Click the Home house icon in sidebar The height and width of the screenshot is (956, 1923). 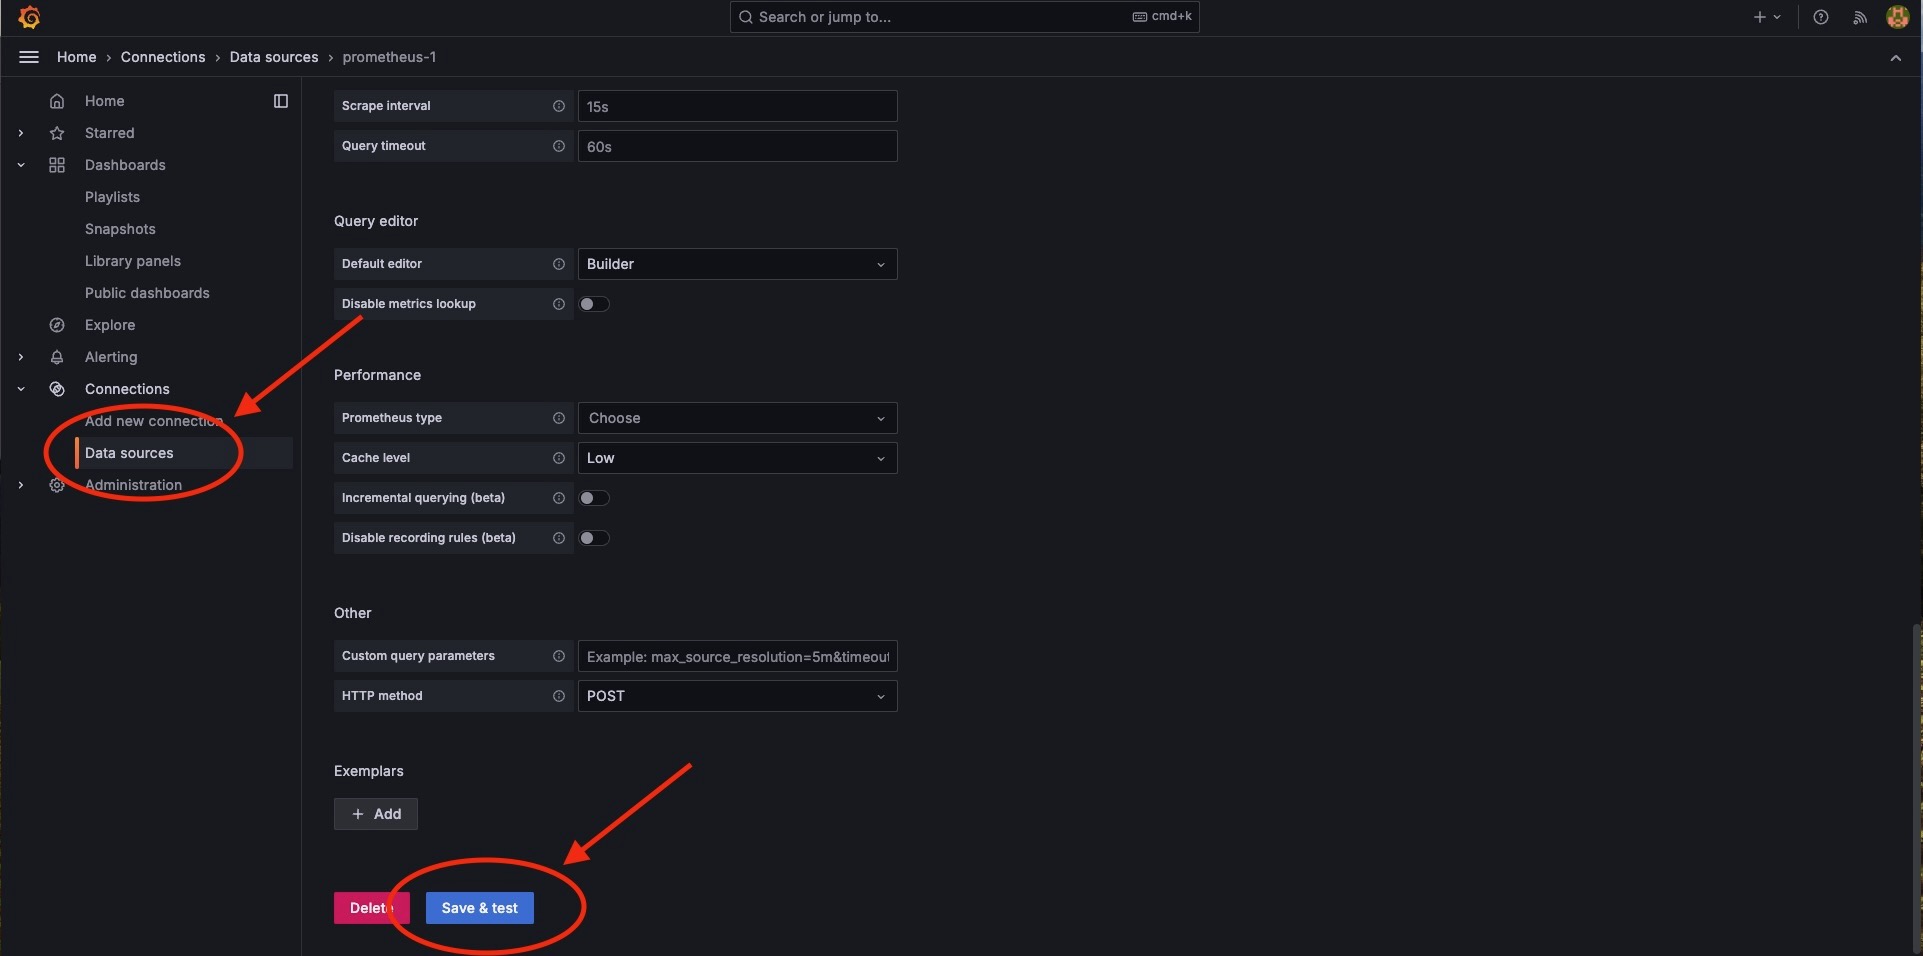point(57,101)
